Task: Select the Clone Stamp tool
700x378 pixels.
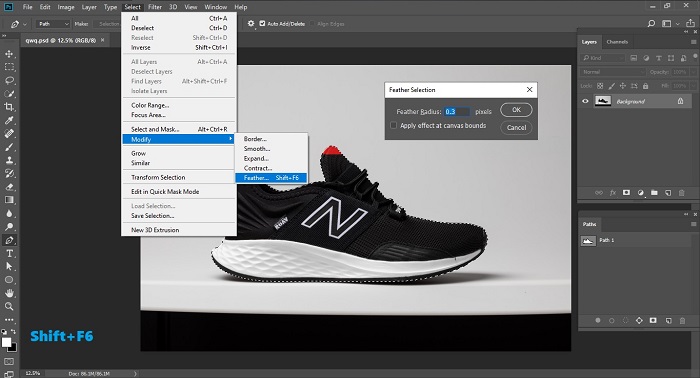Action: 9,160
